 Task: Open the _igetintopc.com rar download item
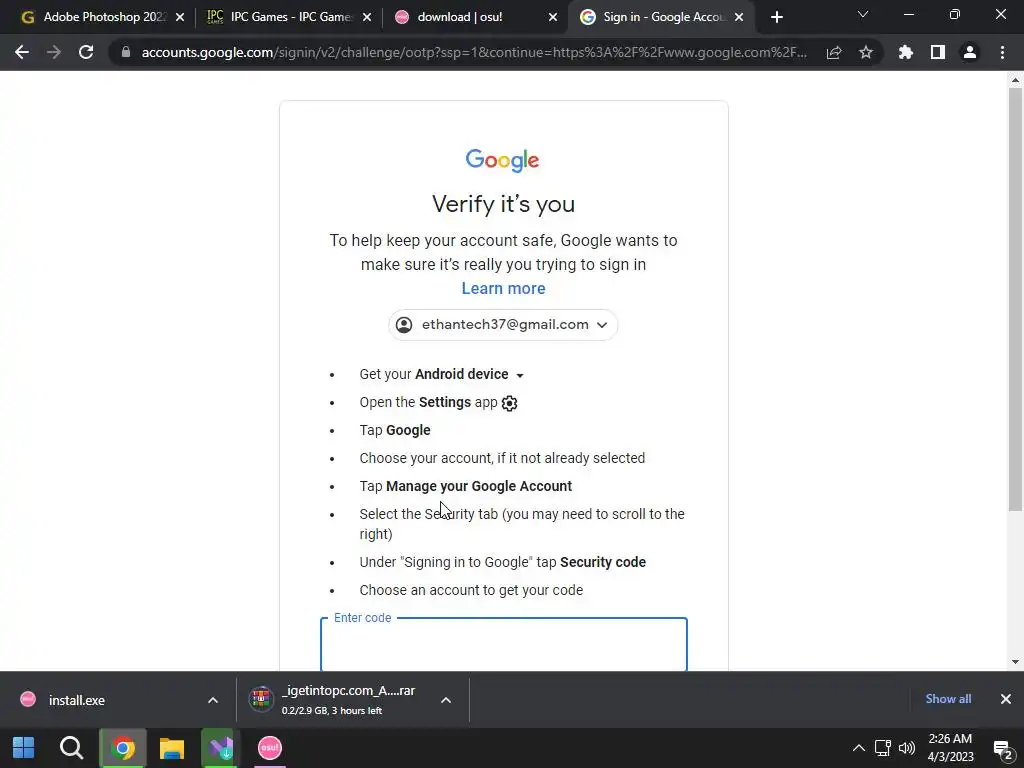pyautogui.click(x=338, y=700)
